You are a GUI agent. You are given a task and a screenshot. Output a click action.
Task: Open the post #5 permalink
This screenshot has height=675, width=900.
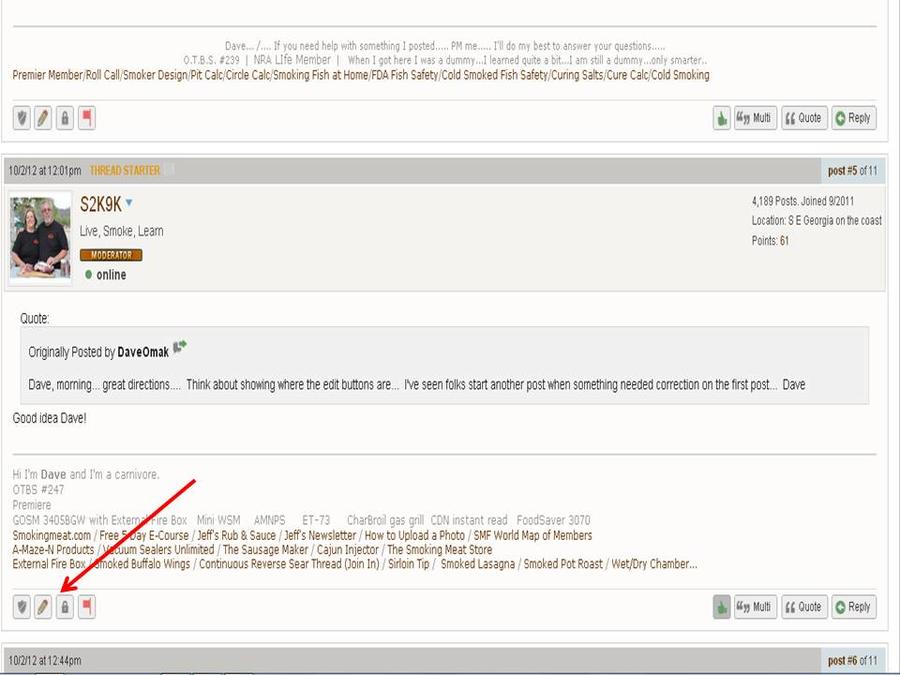[844, 171]
